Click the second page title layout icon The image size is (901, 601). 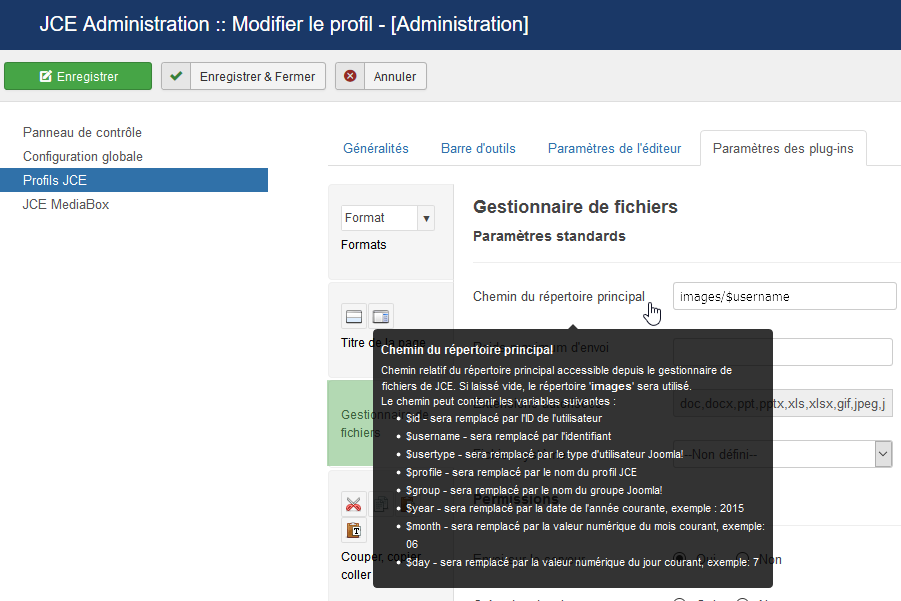pos(381,317)
